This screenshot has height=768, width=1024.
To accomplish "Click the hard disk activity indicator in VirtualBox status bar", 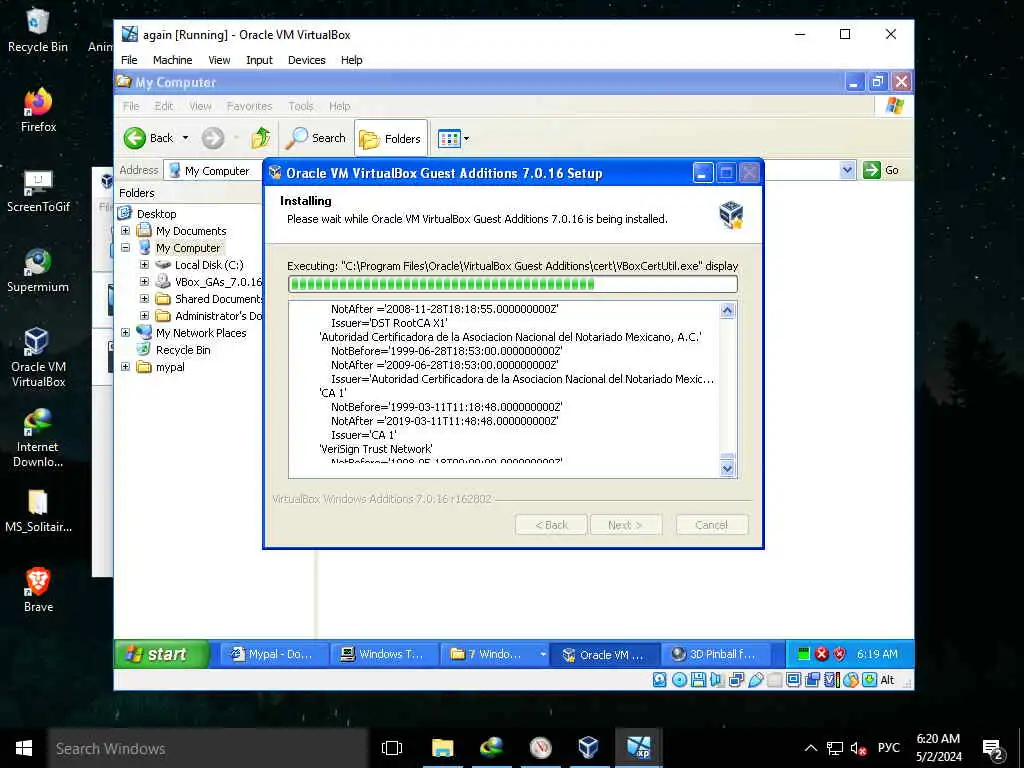I will click(x=660, y=680).
